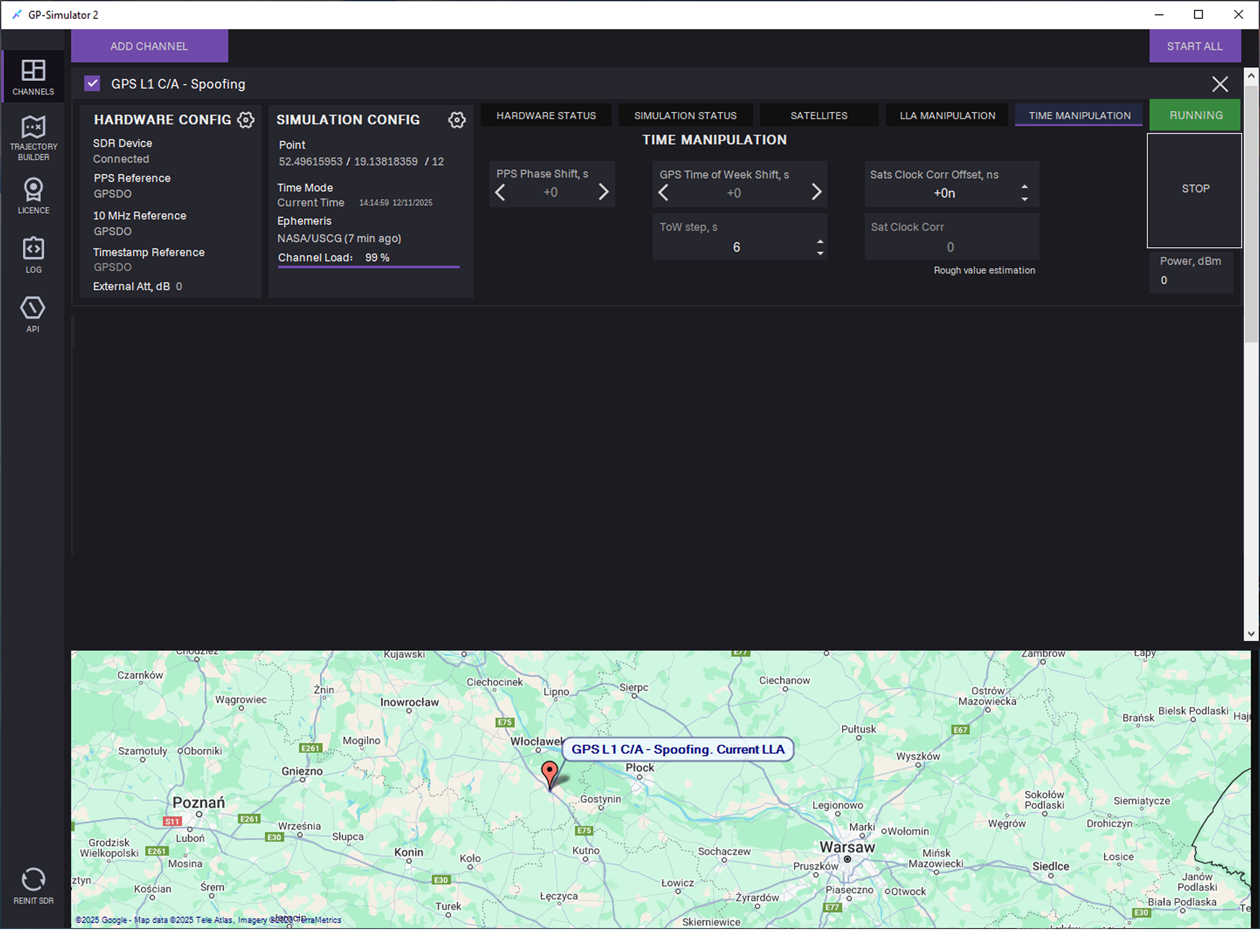Screen dimensions: 1260x932
Task: Open the API sidebar section
Action: click(x=33, y=314)
